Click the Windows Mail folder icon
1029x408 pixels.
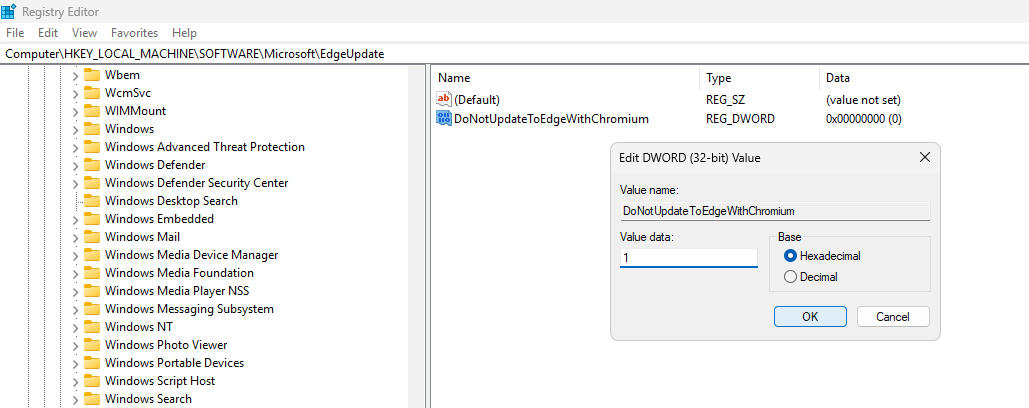click(92, 237)
